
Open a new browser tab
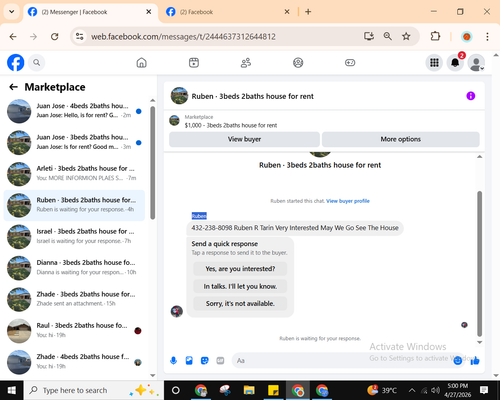pos(308,12)
